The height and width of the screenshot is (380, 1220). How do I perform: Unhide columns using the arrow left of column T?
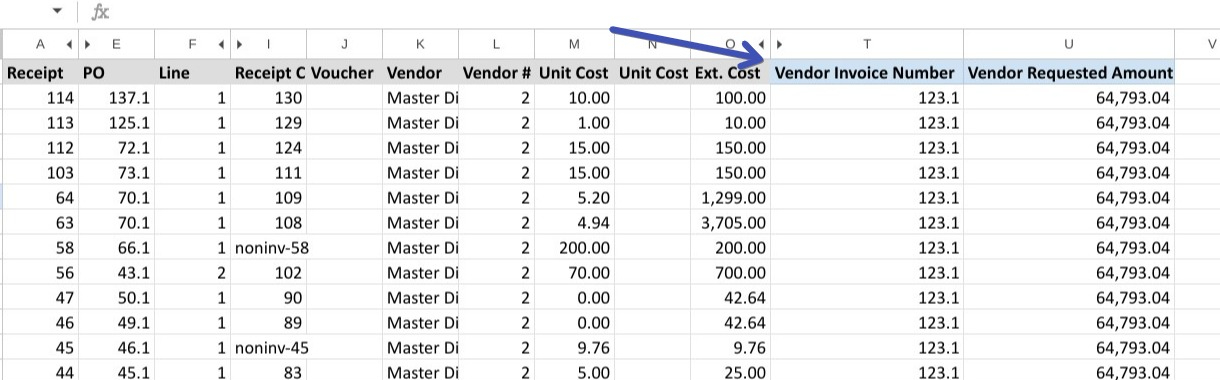[780, 44]
